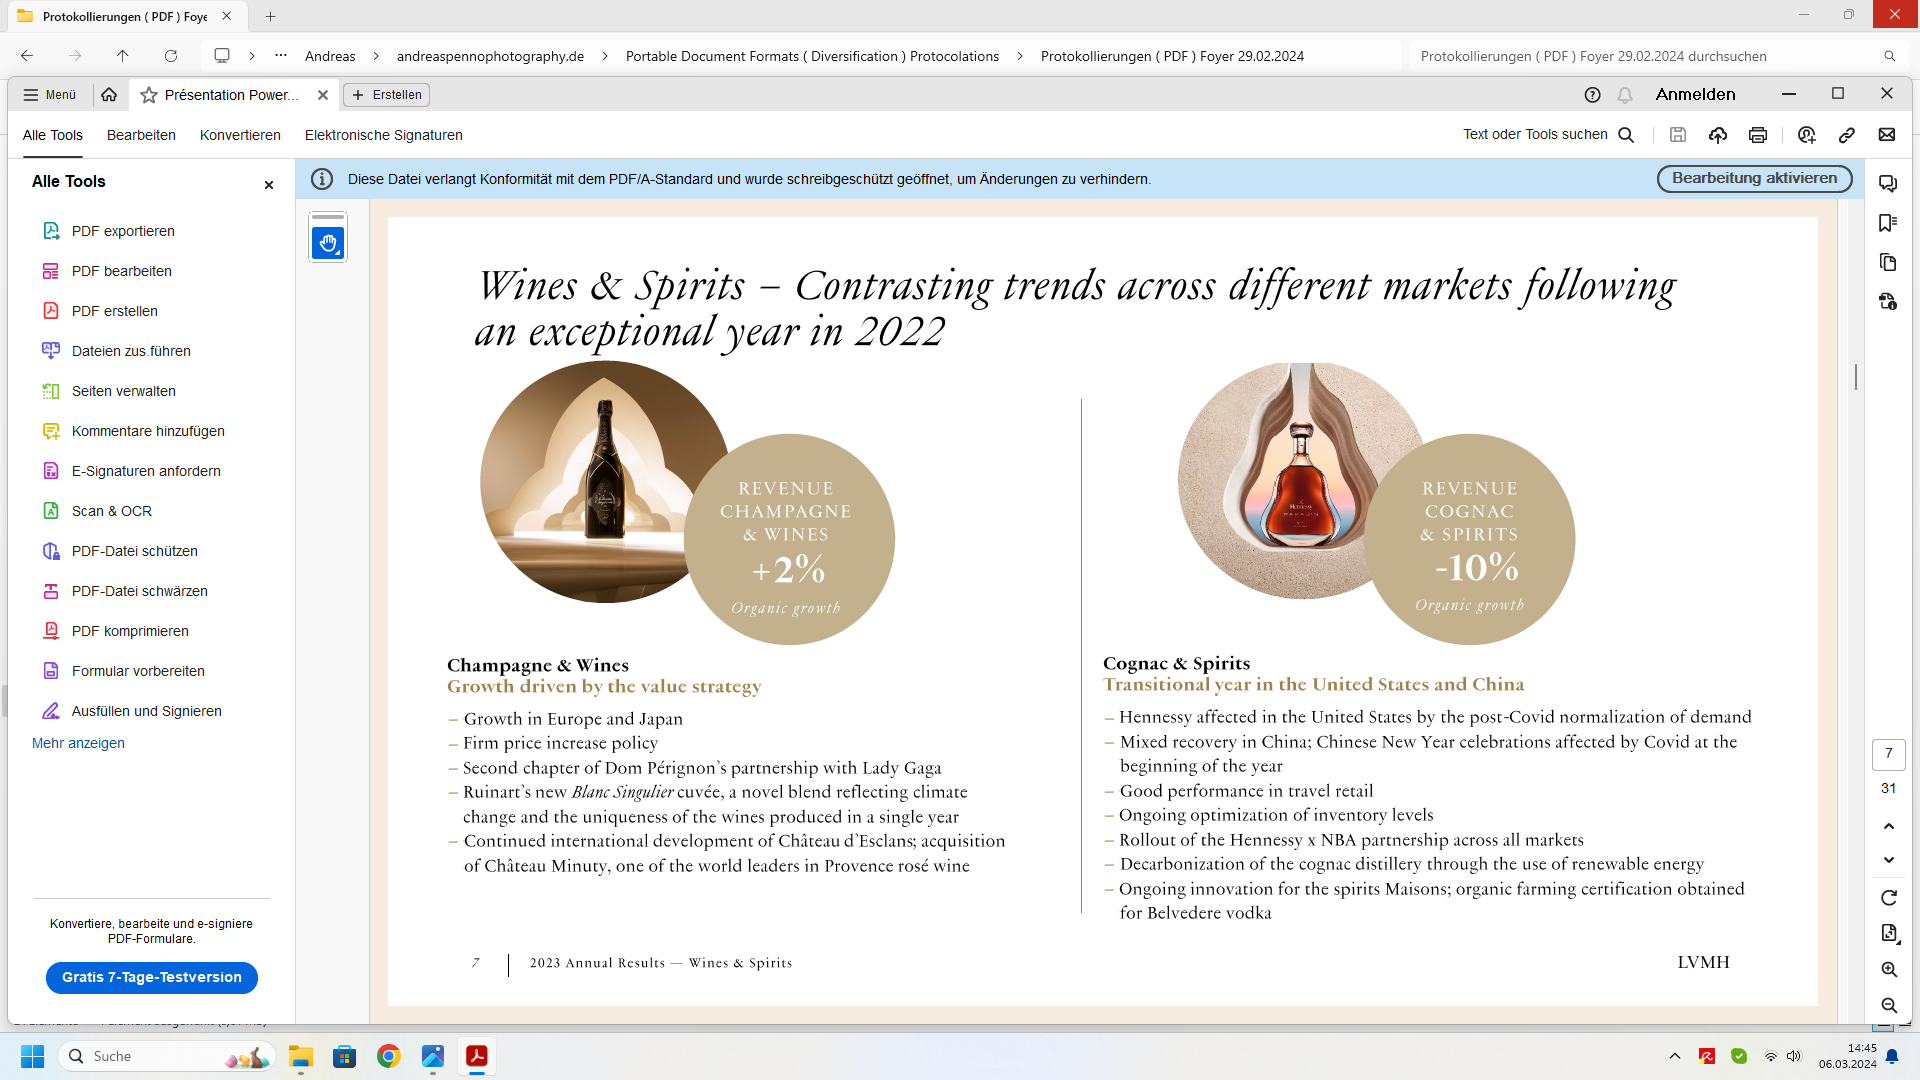This screenshot has height=1080, width=1920.
Task: Open the PDF exportieren tool
Action: [122, 231]
